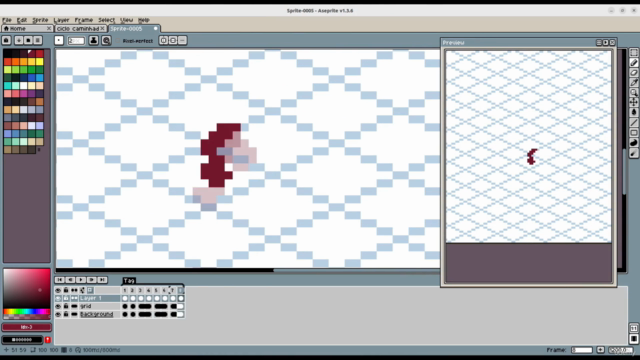Click the symmetry vertical button in context bar
This screenshot has width=640, height=360.
click(173, 40)
